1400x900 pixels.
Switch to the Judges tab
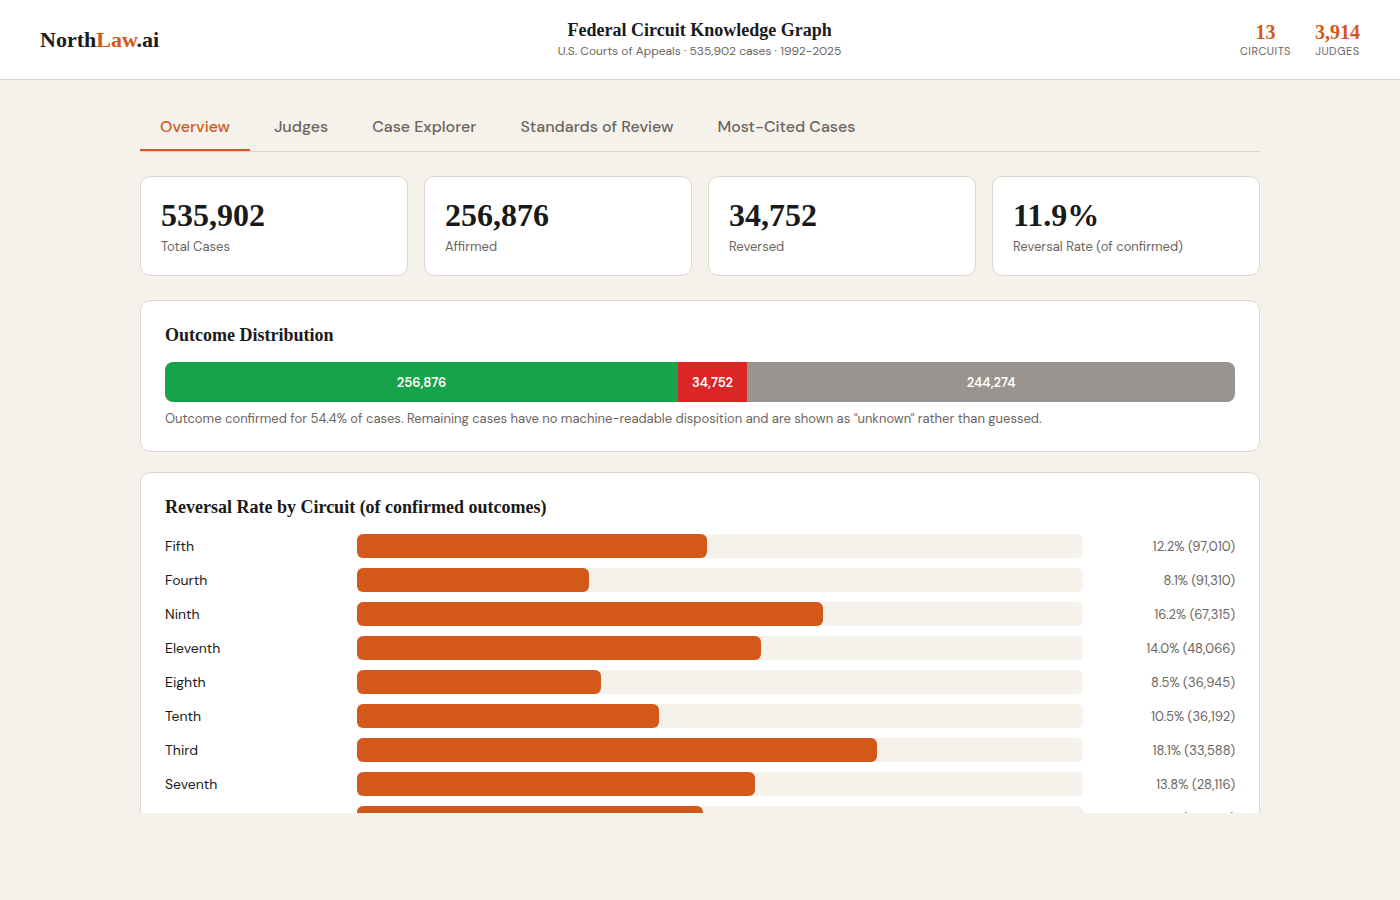(x=301, y=127)
